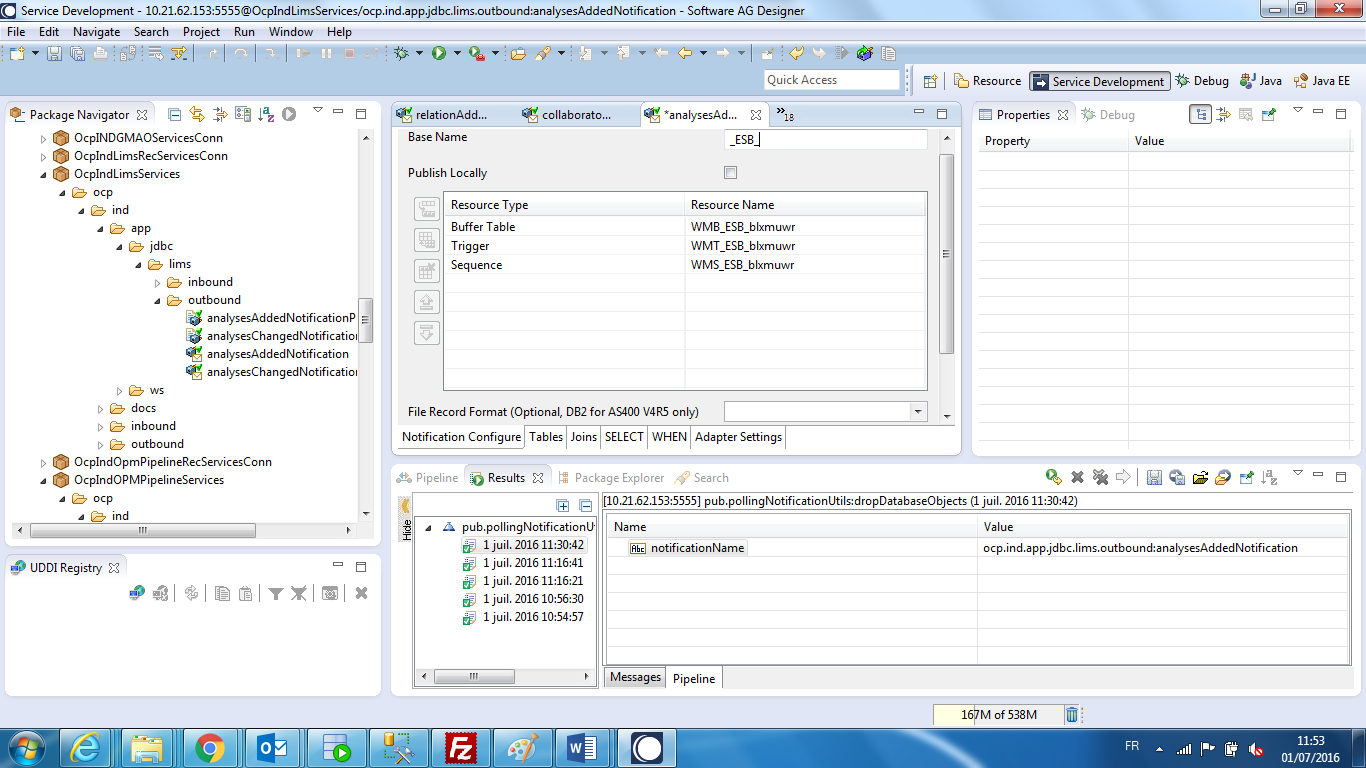Collapse the outbound folder under lims
The height and width of the screenshot is (768, 1366).
(157, 300)
